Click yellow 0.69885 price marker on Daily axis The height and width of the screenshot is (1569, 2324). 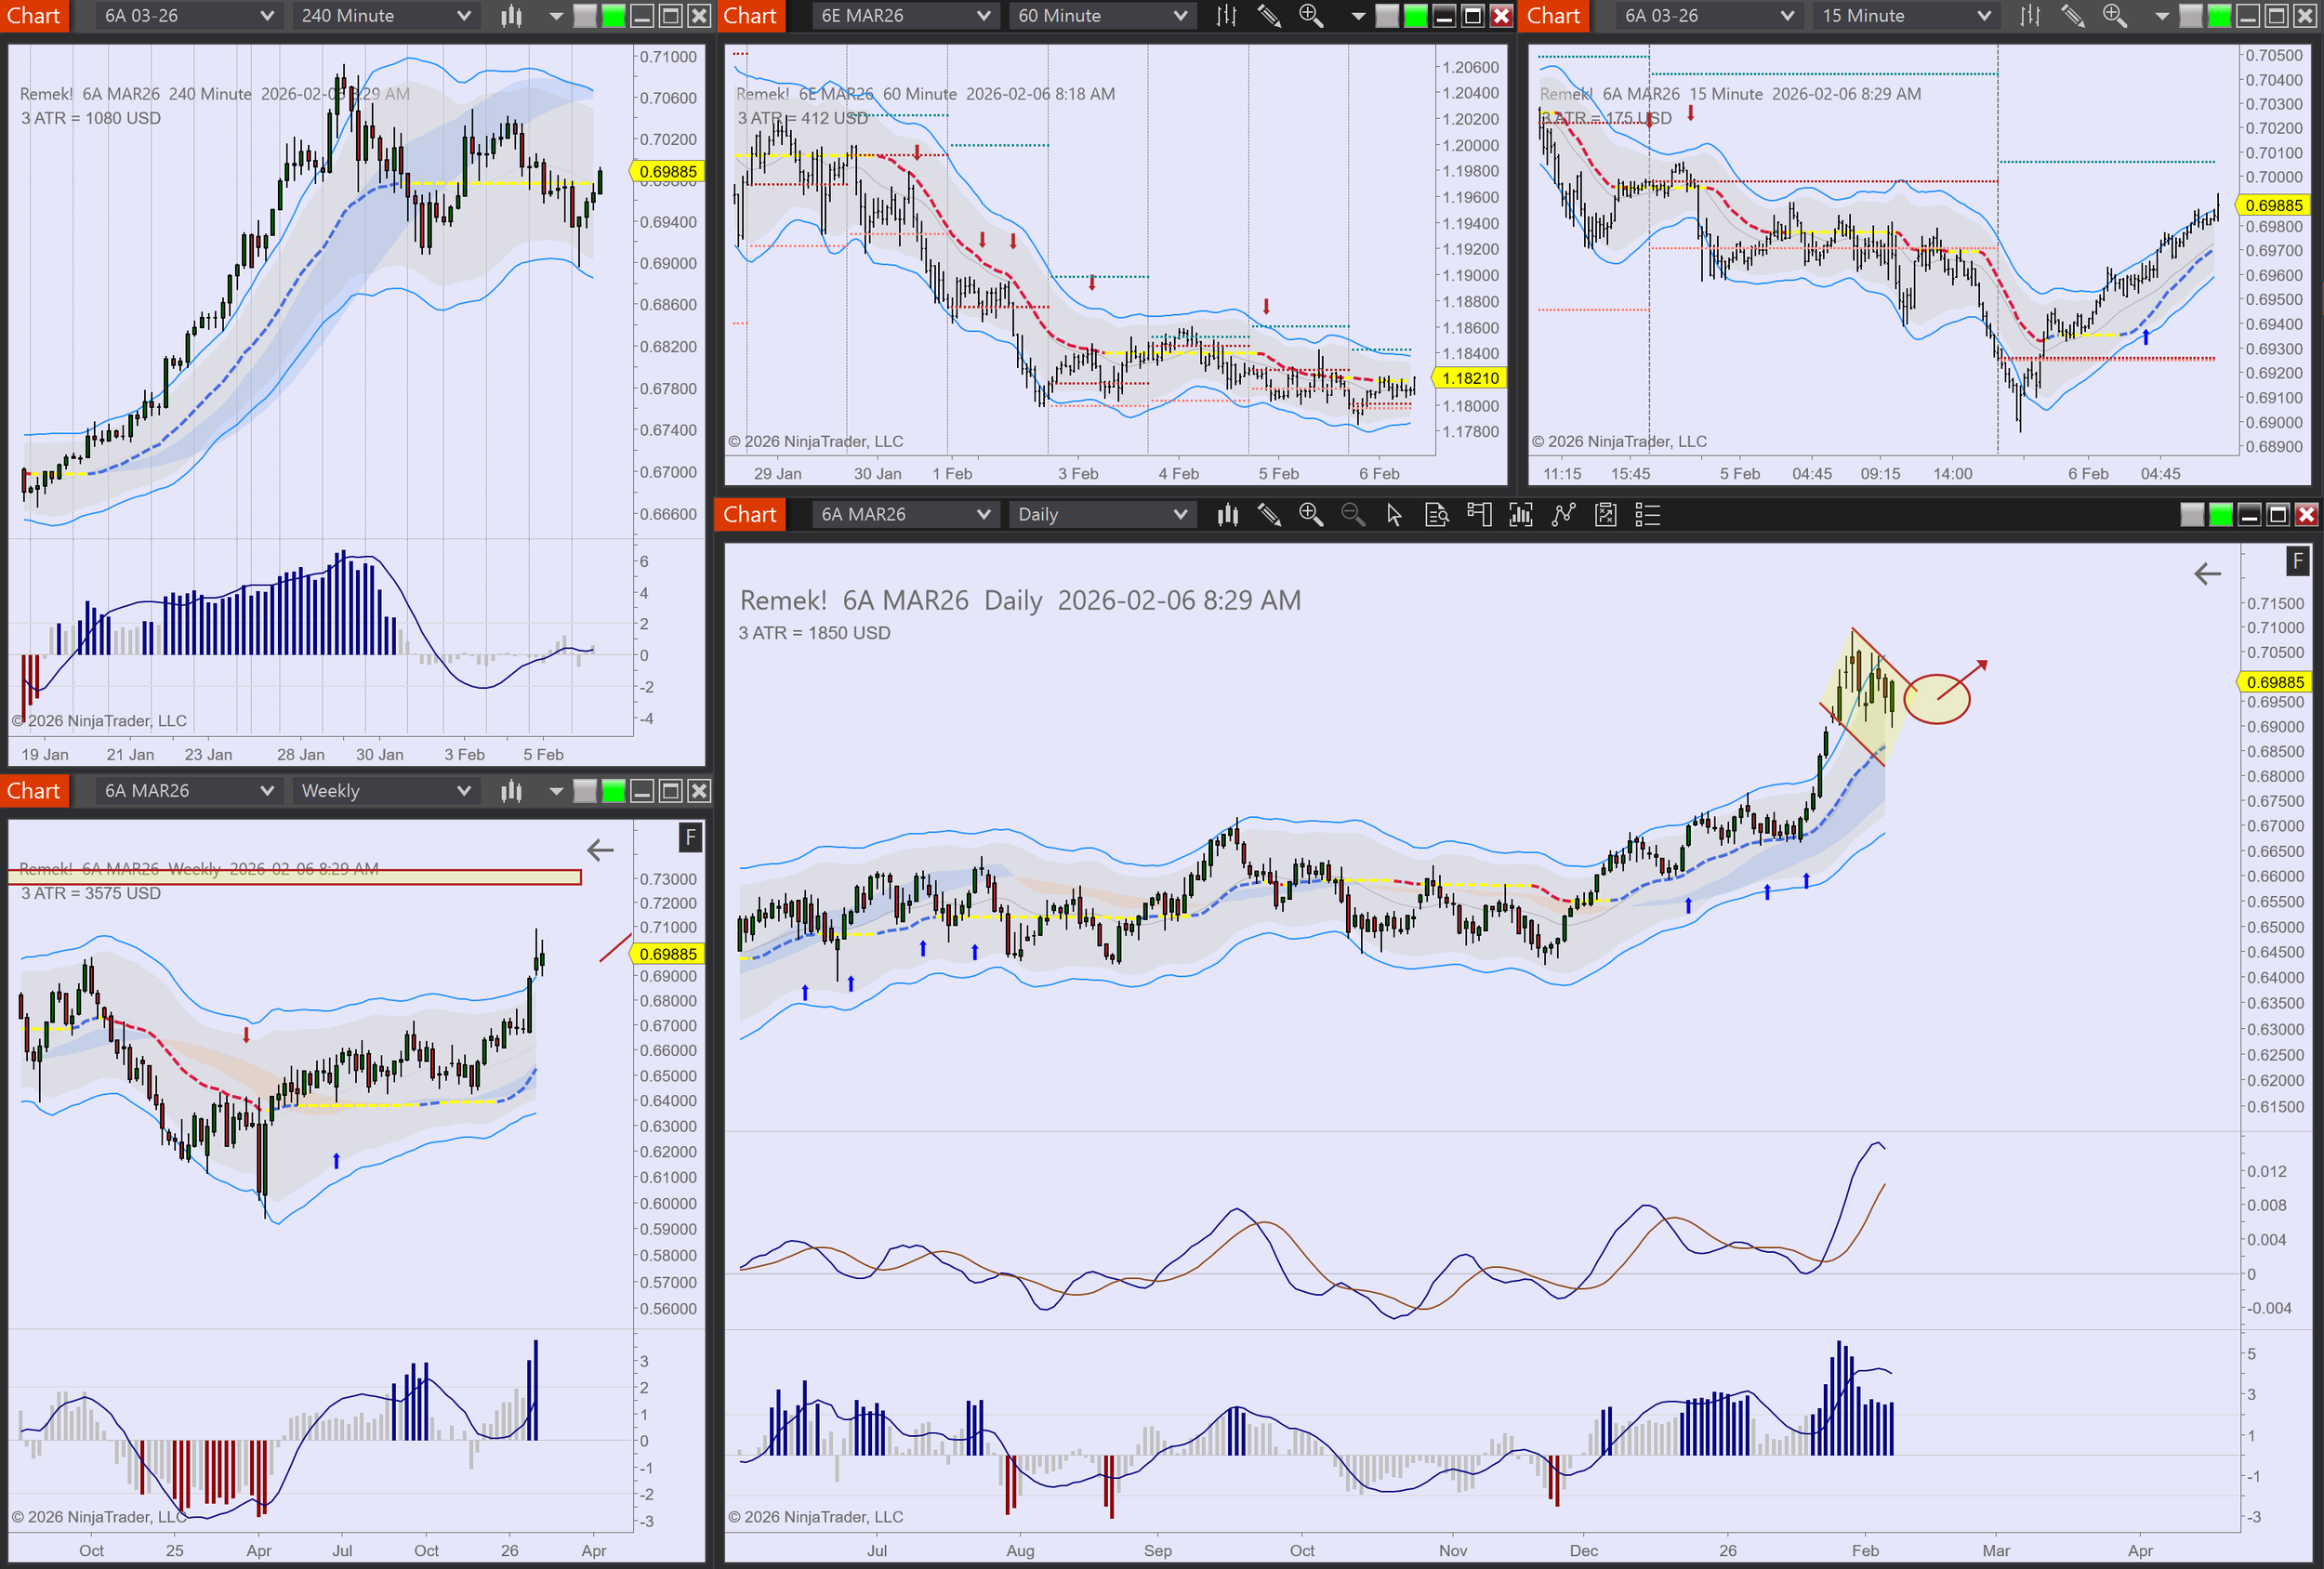2274,682
